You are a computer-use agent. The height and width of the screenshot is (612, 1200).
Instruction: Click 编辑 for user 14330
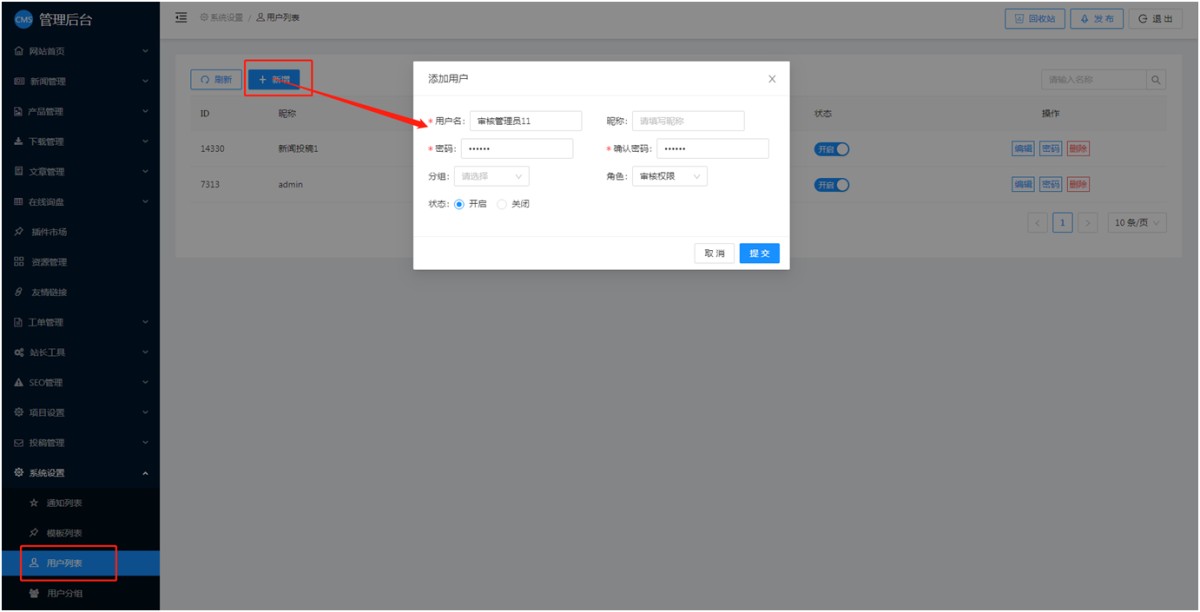1023,149
